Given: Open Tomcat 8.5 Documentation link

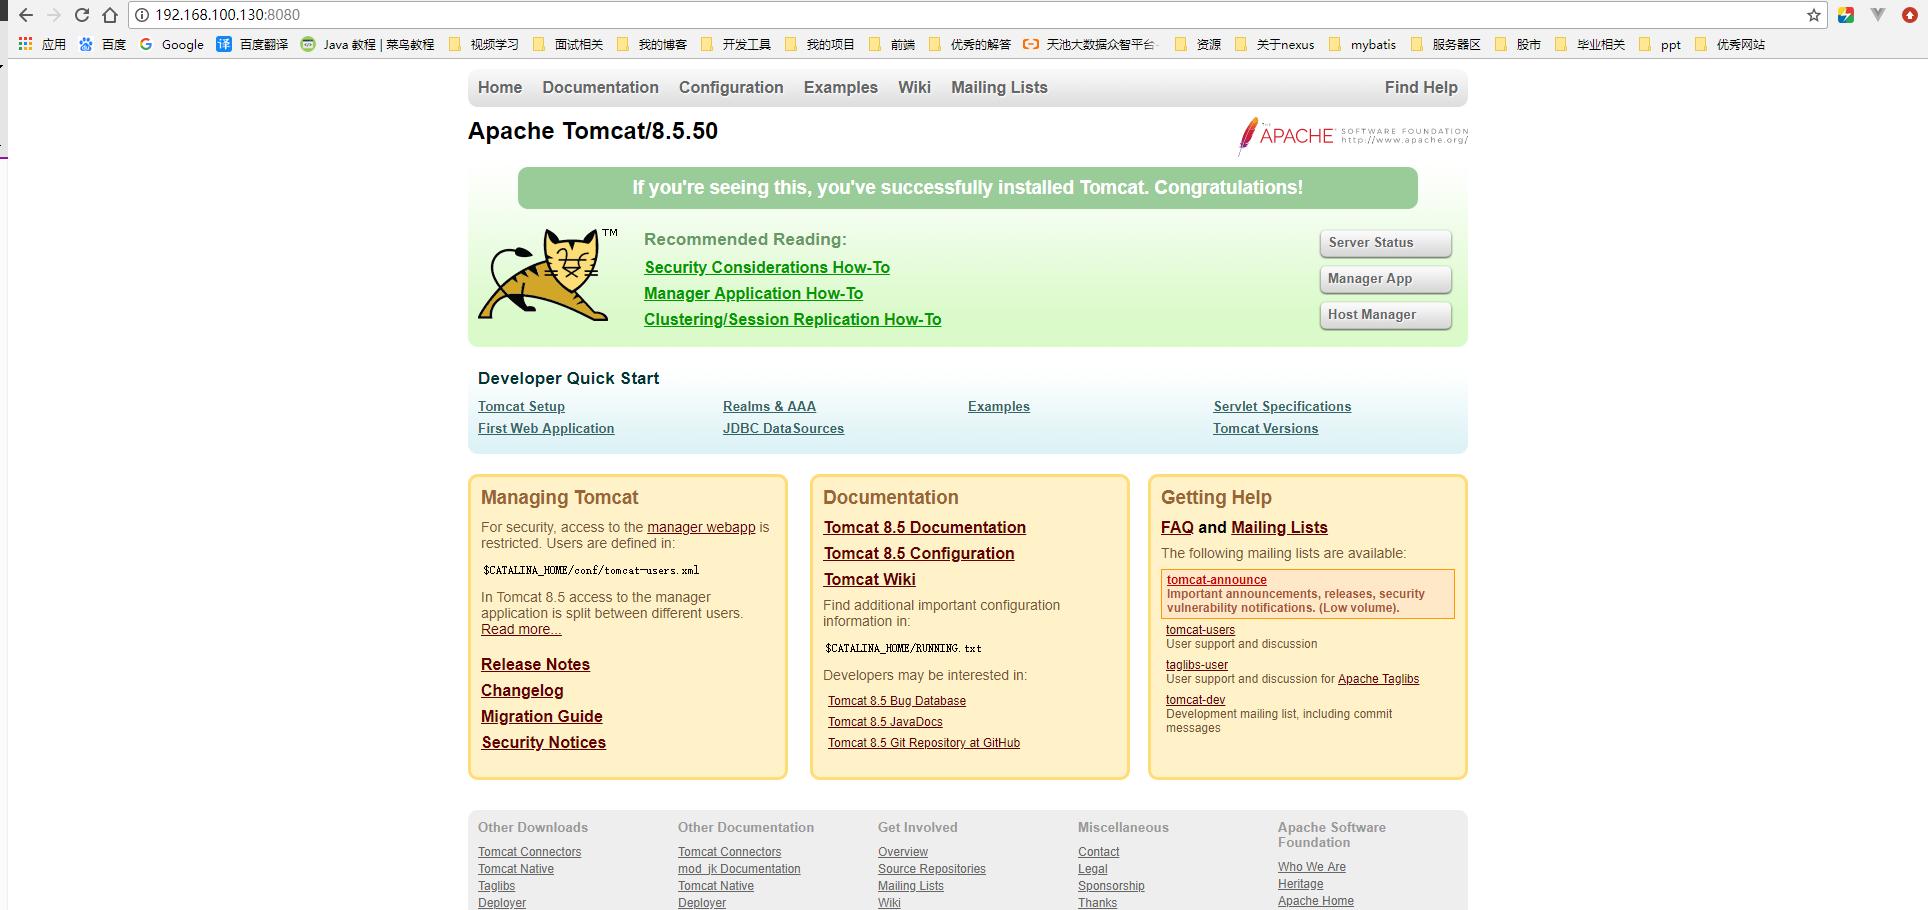Looking at the screenshot, I should pyautogui.click(x=924, y=527).
